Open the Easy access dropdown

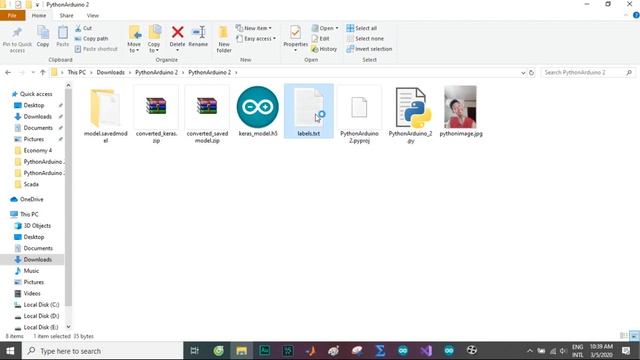pos(256,38)
